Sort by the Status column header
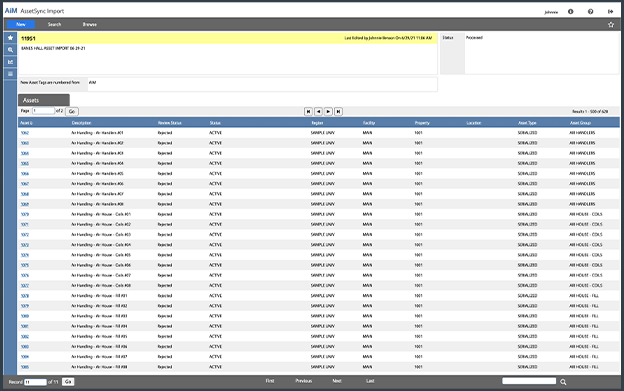This screenshot has height=391, width=624. (215, 123)
